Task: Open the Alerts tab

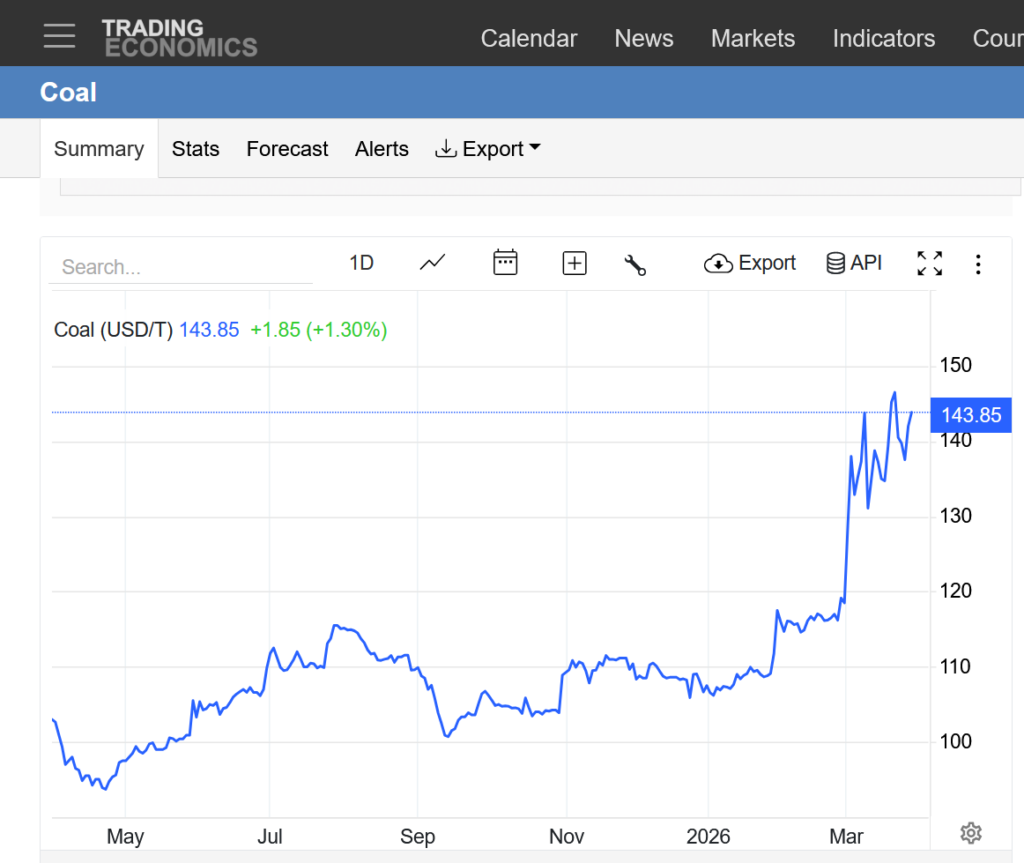Action: pyautogui.click(x=381, y=149)
